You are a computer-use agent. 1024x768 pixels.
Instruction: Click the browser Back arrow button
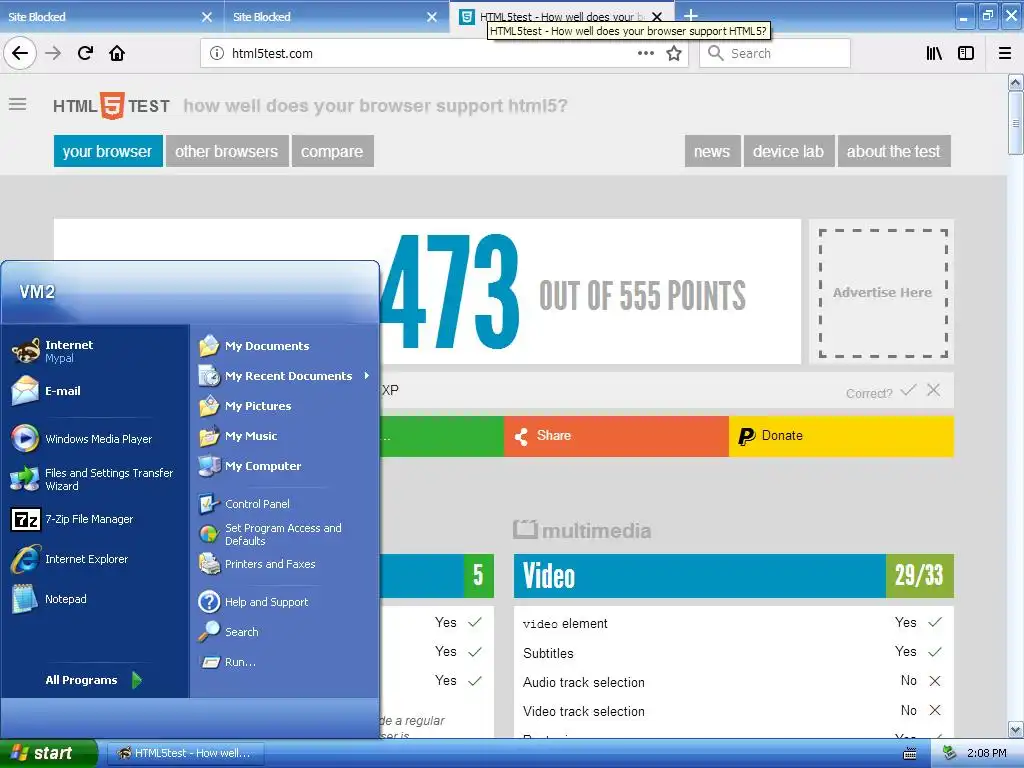[x=20, y=53]
